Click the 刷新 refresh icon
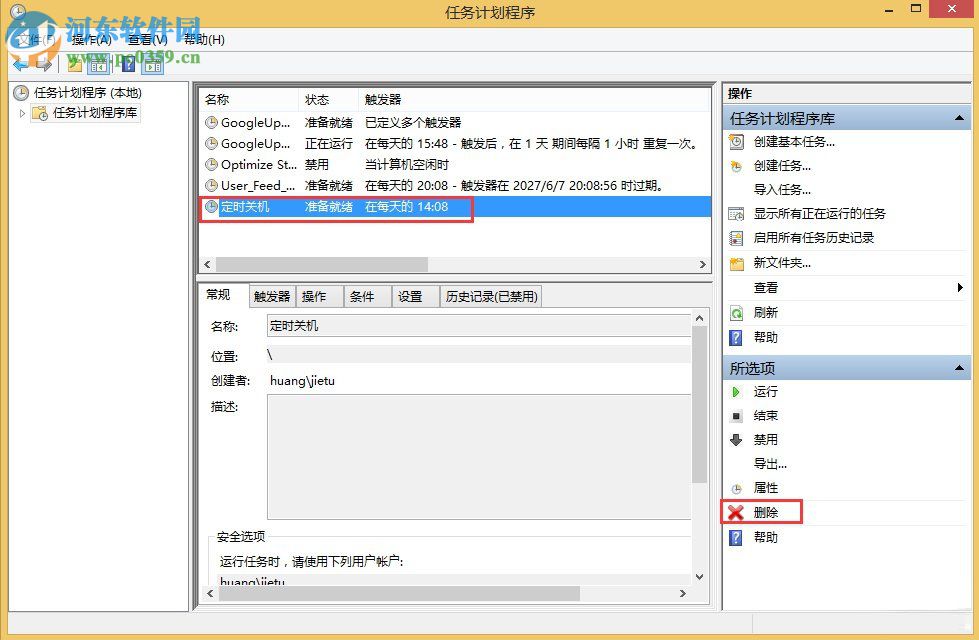 click(x=737, y=312)
